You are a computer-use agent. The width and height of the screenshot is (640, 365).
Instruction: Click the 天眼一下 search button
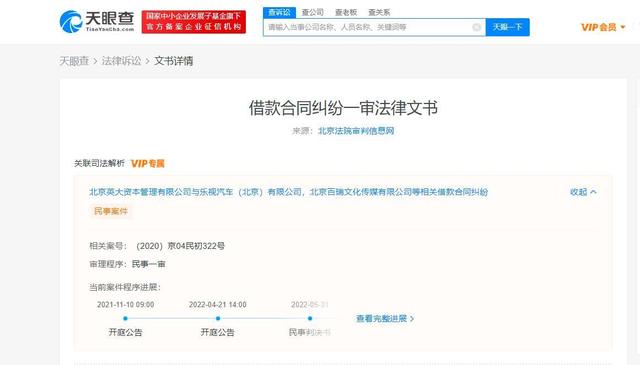(507, 27)
